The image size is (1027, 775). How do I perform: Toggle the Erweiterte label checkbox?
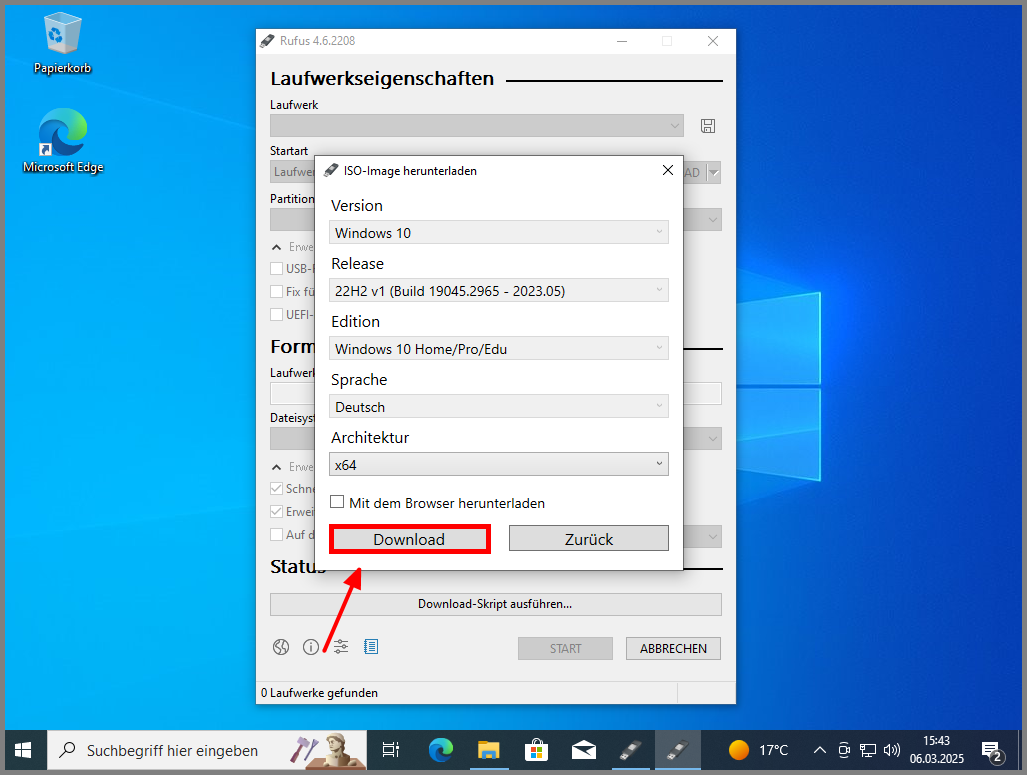click(x=276, y=512)
